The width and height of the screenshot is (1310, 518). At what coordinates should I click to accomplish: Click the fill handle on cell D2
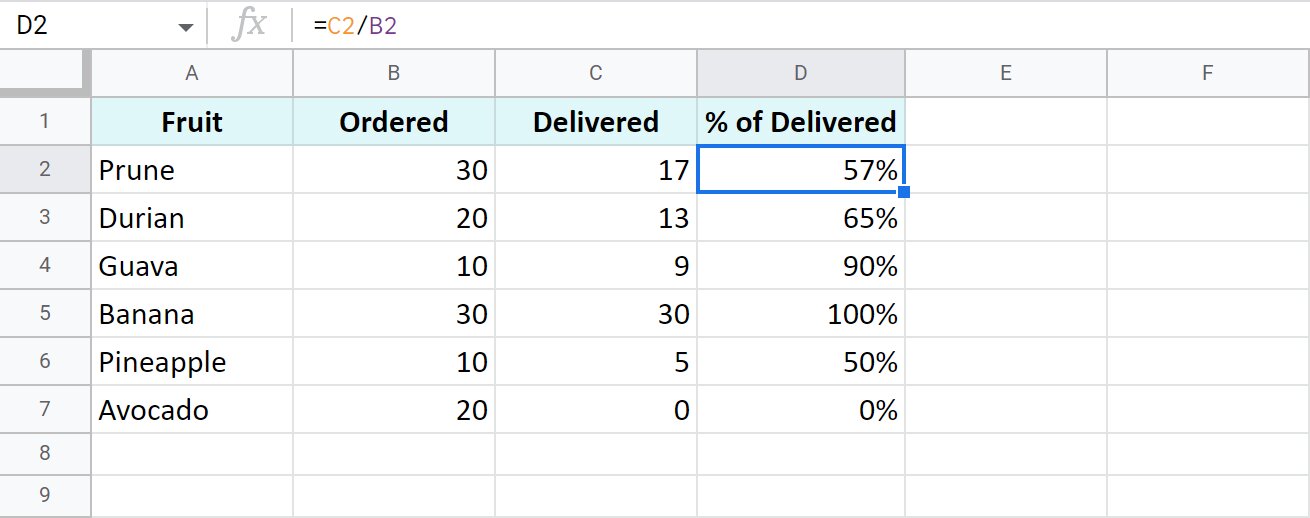pos(904,191)
